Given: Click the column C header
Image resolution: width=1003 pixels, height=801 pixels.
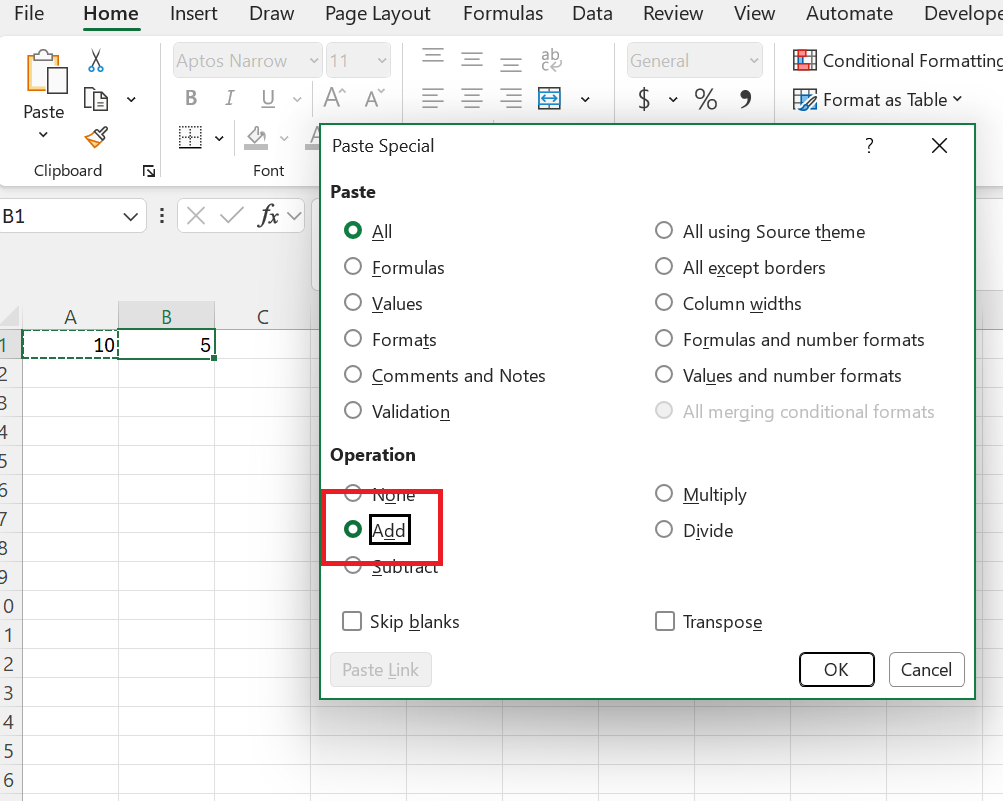Looking at the screenshot, I should (x=262, y=316).
